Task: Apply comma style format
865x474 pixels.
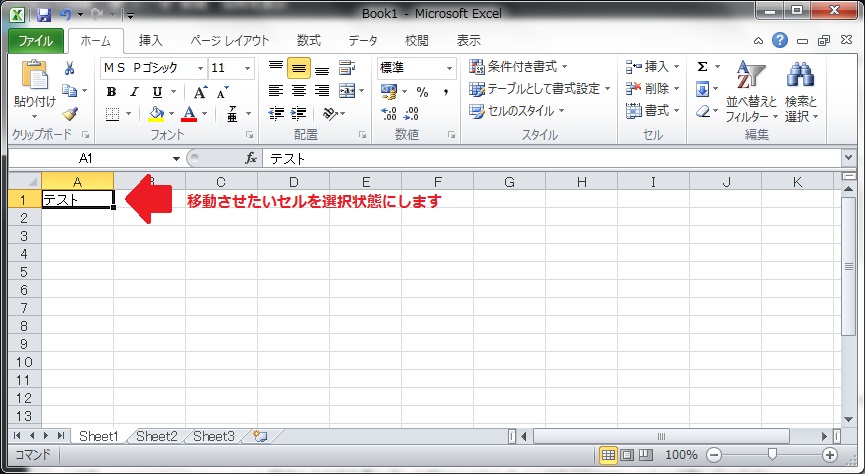Action: click(446, 92)
